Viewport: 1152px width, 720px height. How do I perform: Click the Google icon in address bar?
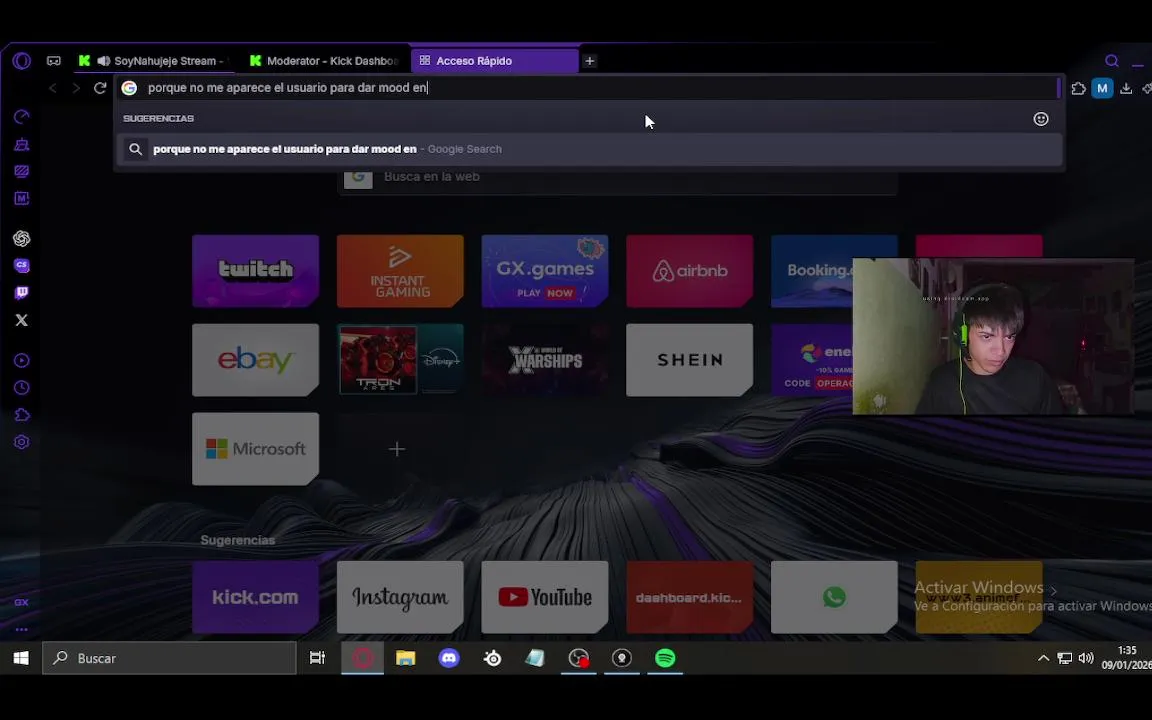click(129, 88)
